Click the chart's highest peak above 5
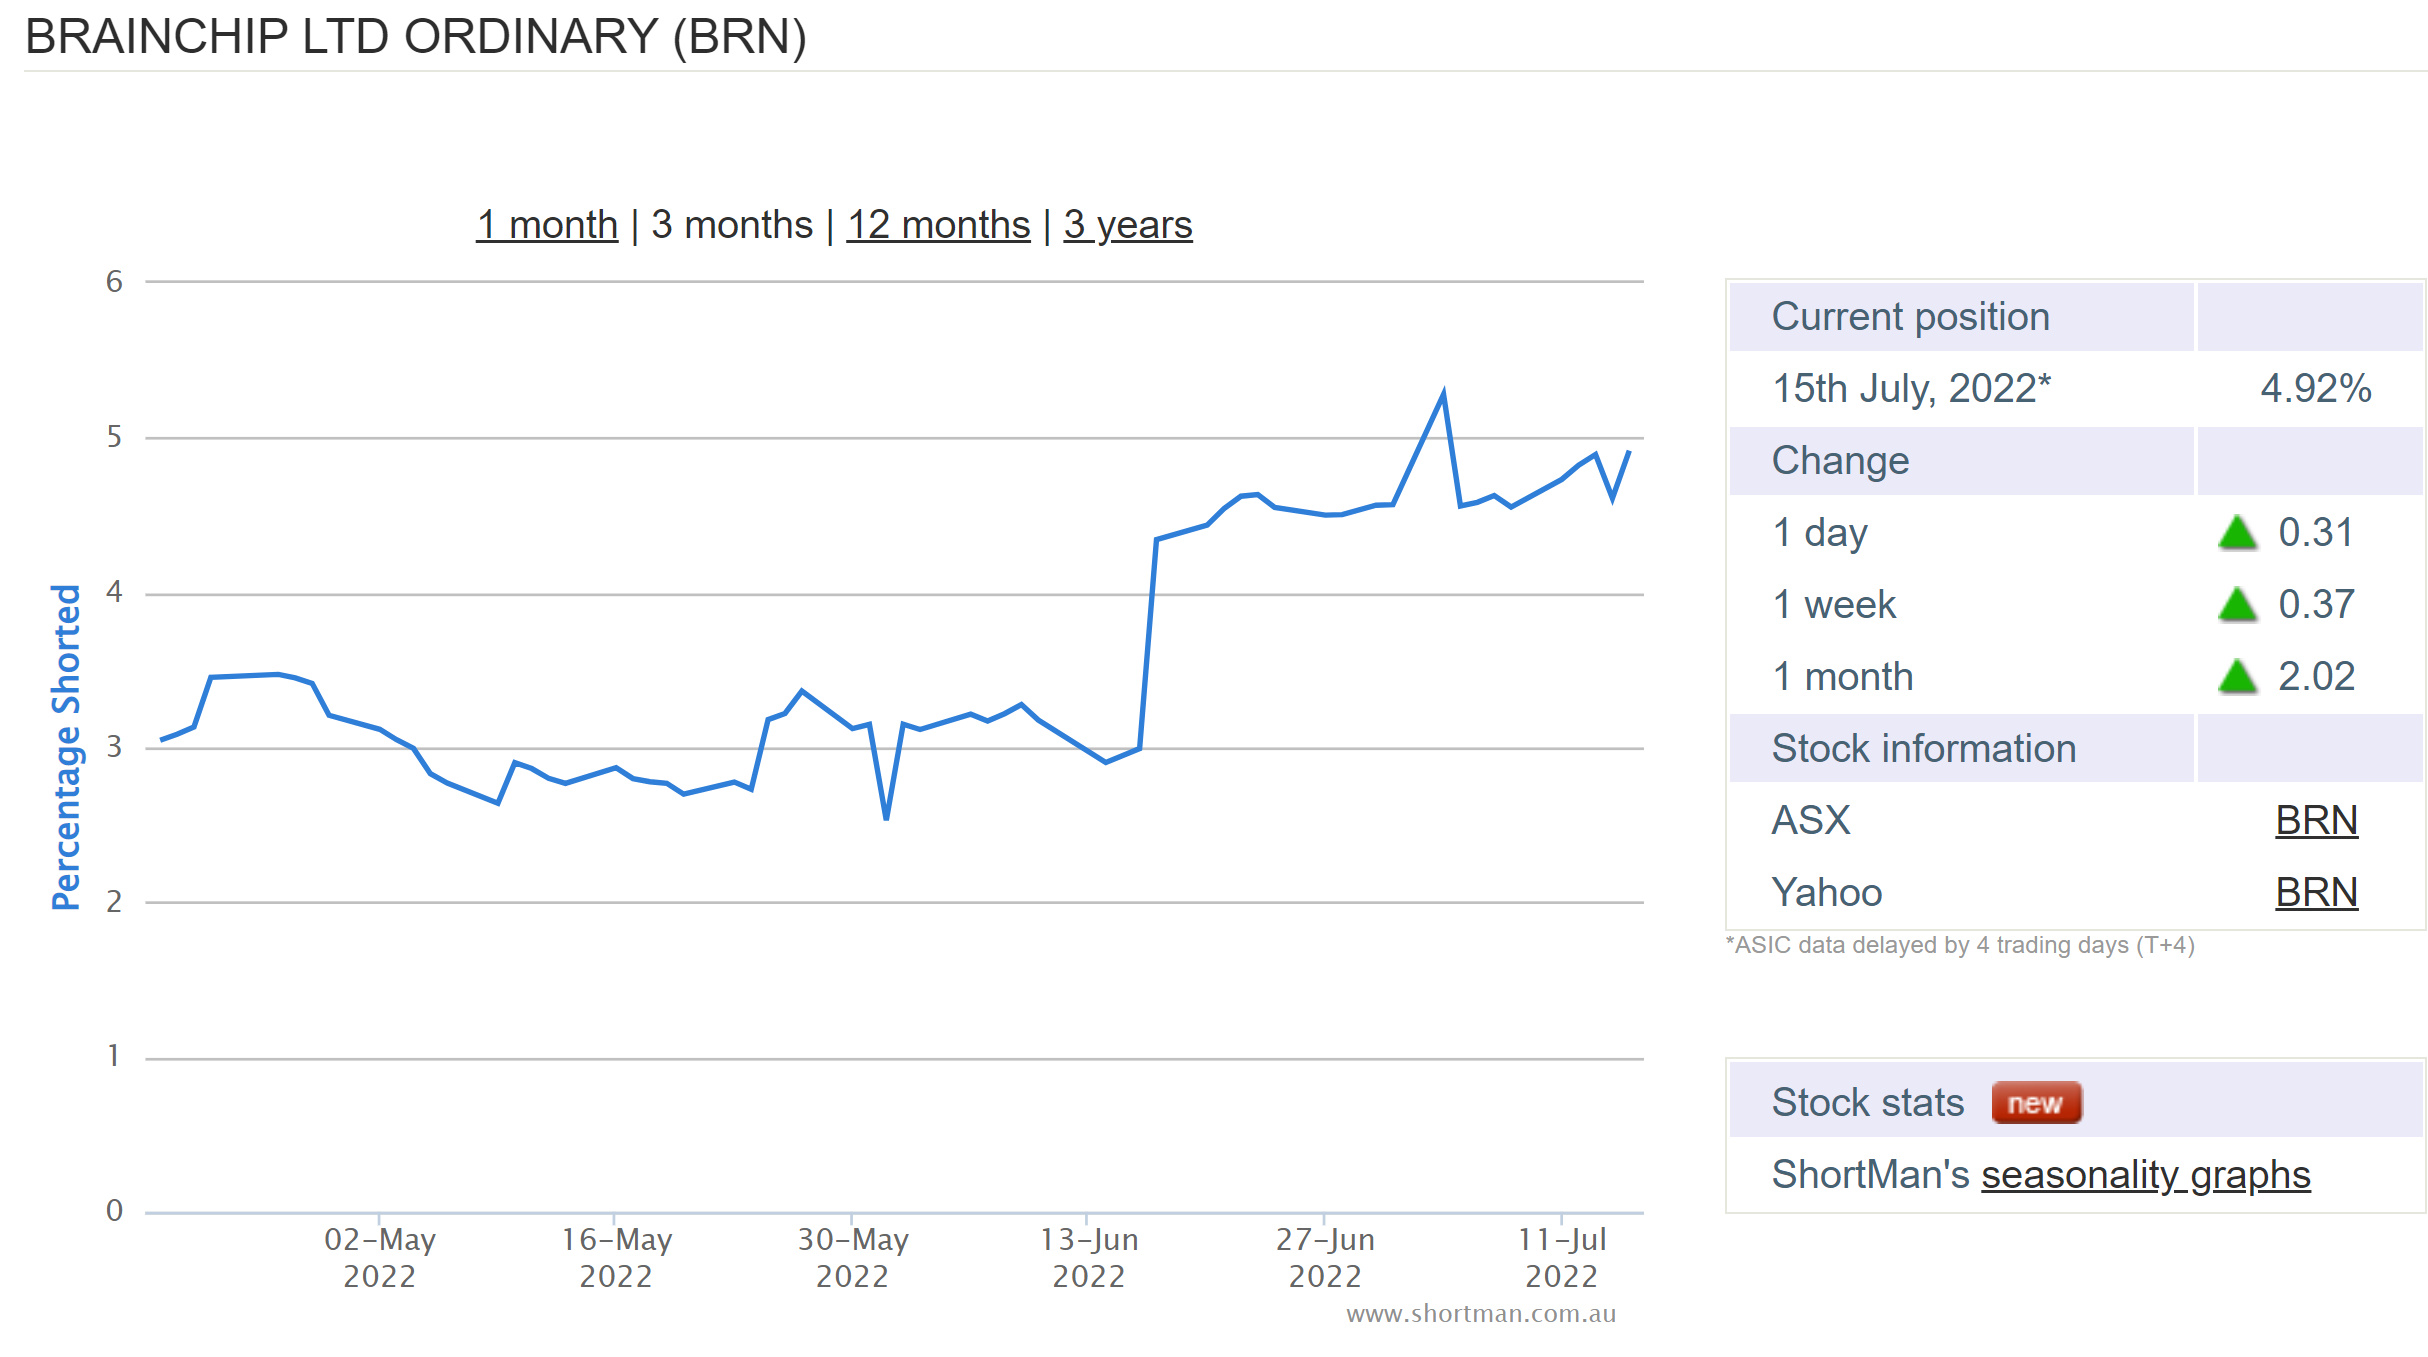Screen dimensions: 2428x1357 point(1443,393)
